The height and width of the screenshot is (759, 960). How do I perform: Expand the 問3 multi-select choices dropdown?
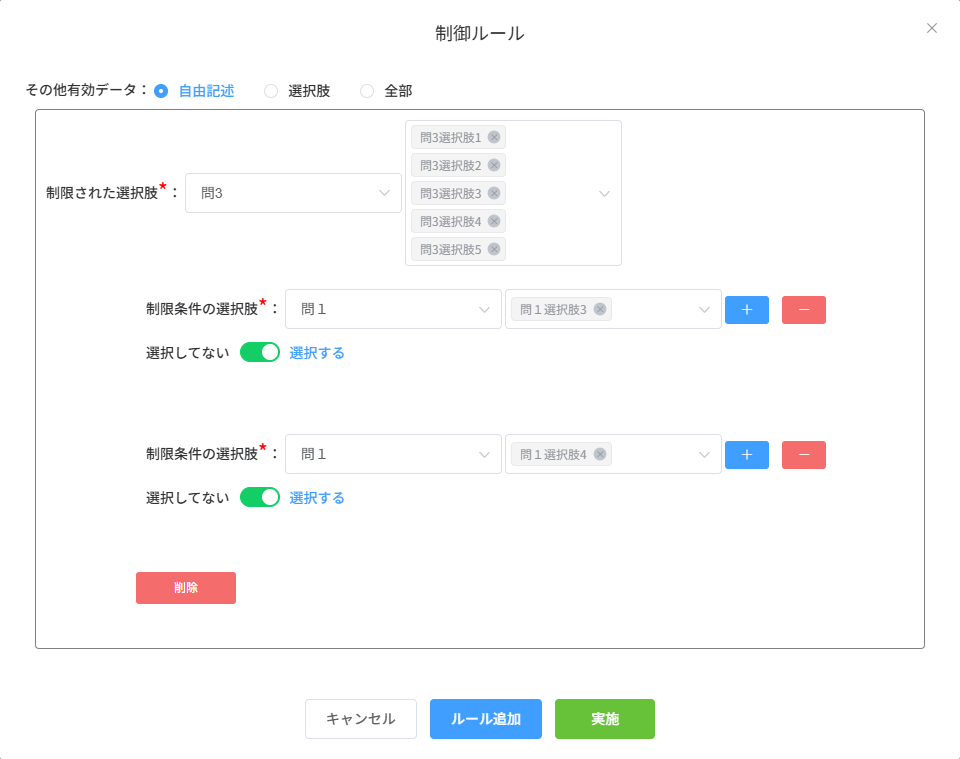604,194
